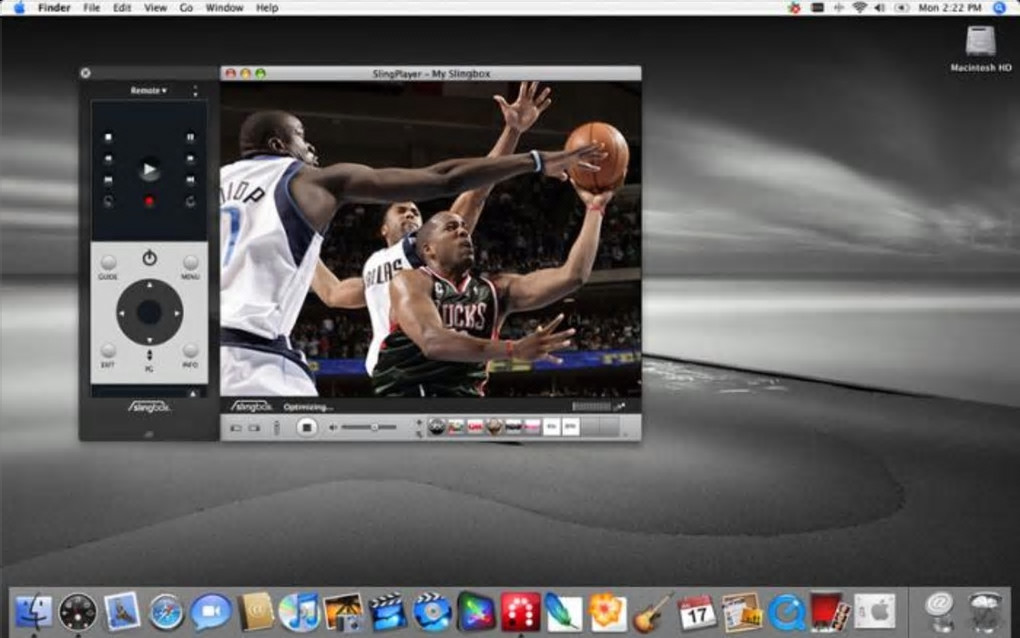Click the d-pad up arrow

[150, 285]
